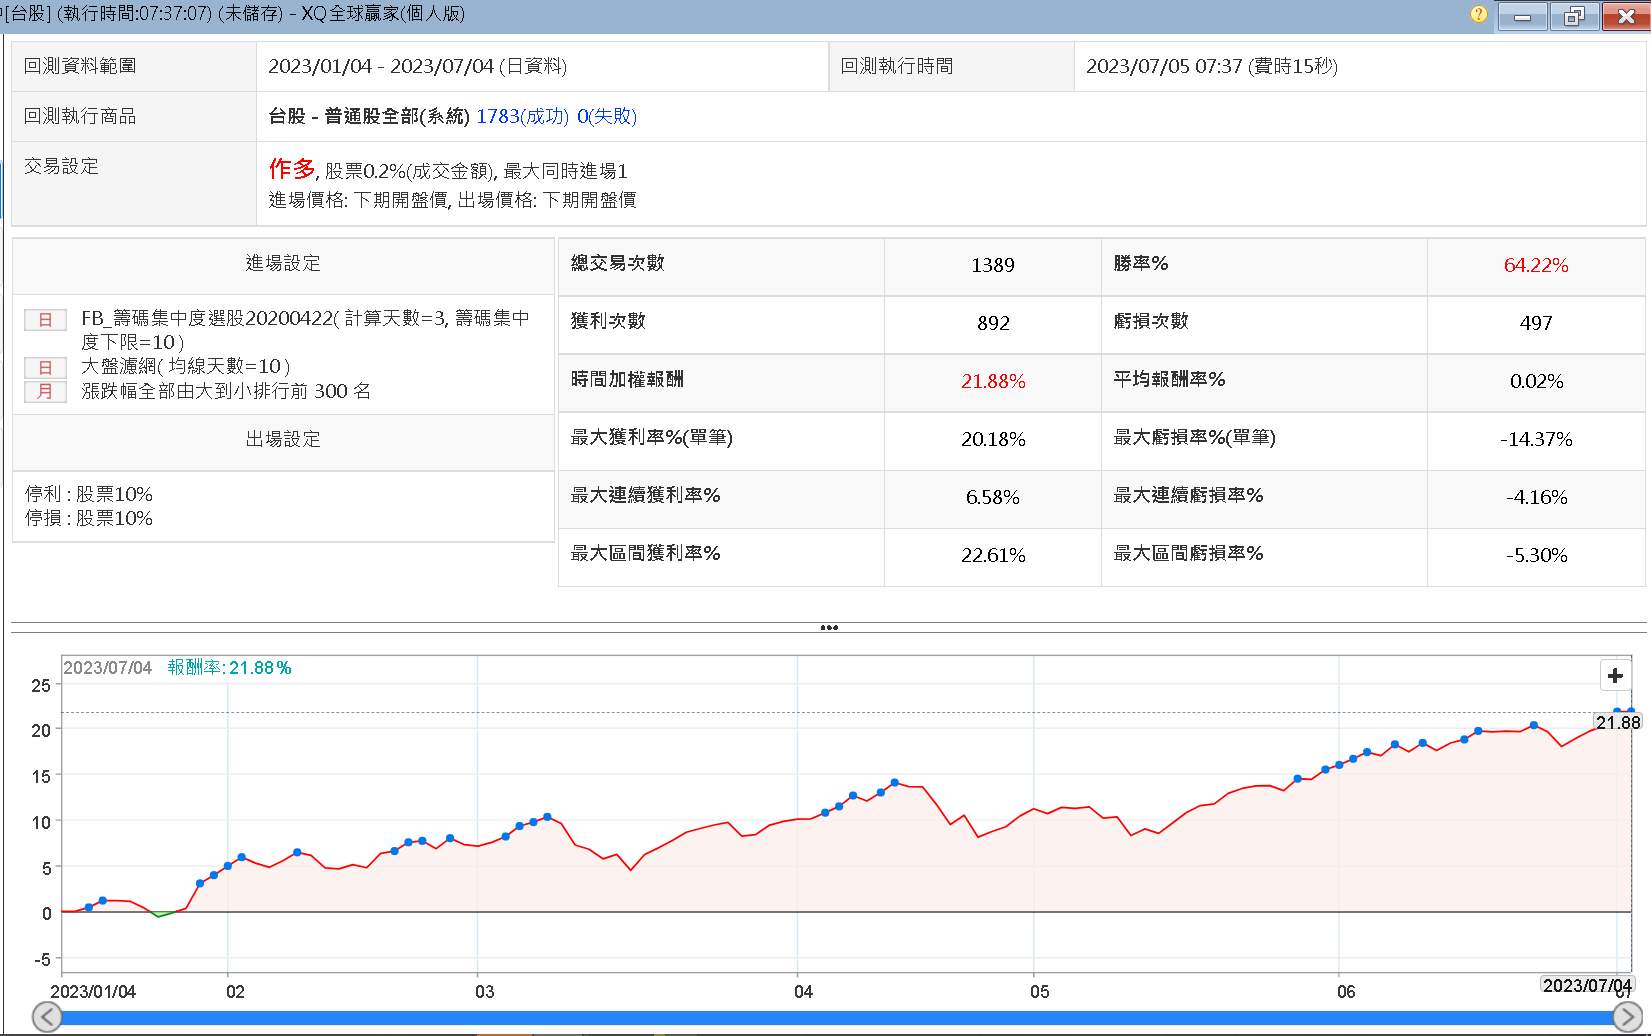The image size is (1651, 1036).
Task: Click the 月 icon beside 漲跌幅 ranking rule
Action: (x=45, y=391)
